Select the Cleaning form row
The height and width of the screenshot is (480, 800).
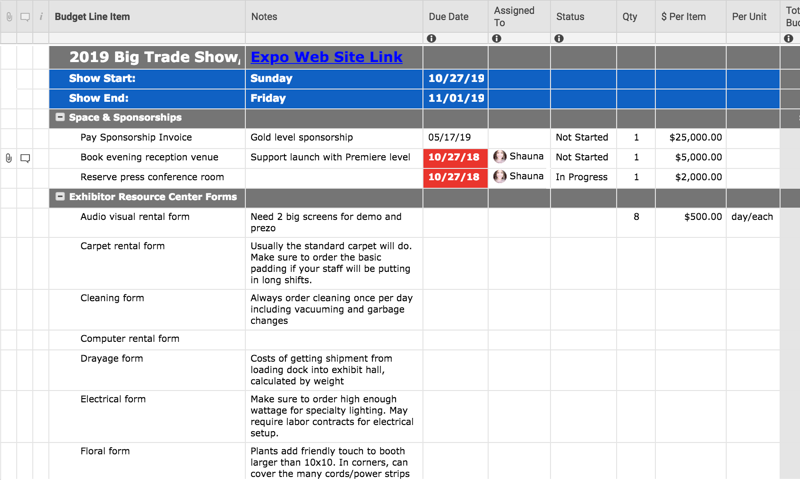coord(147,310)
